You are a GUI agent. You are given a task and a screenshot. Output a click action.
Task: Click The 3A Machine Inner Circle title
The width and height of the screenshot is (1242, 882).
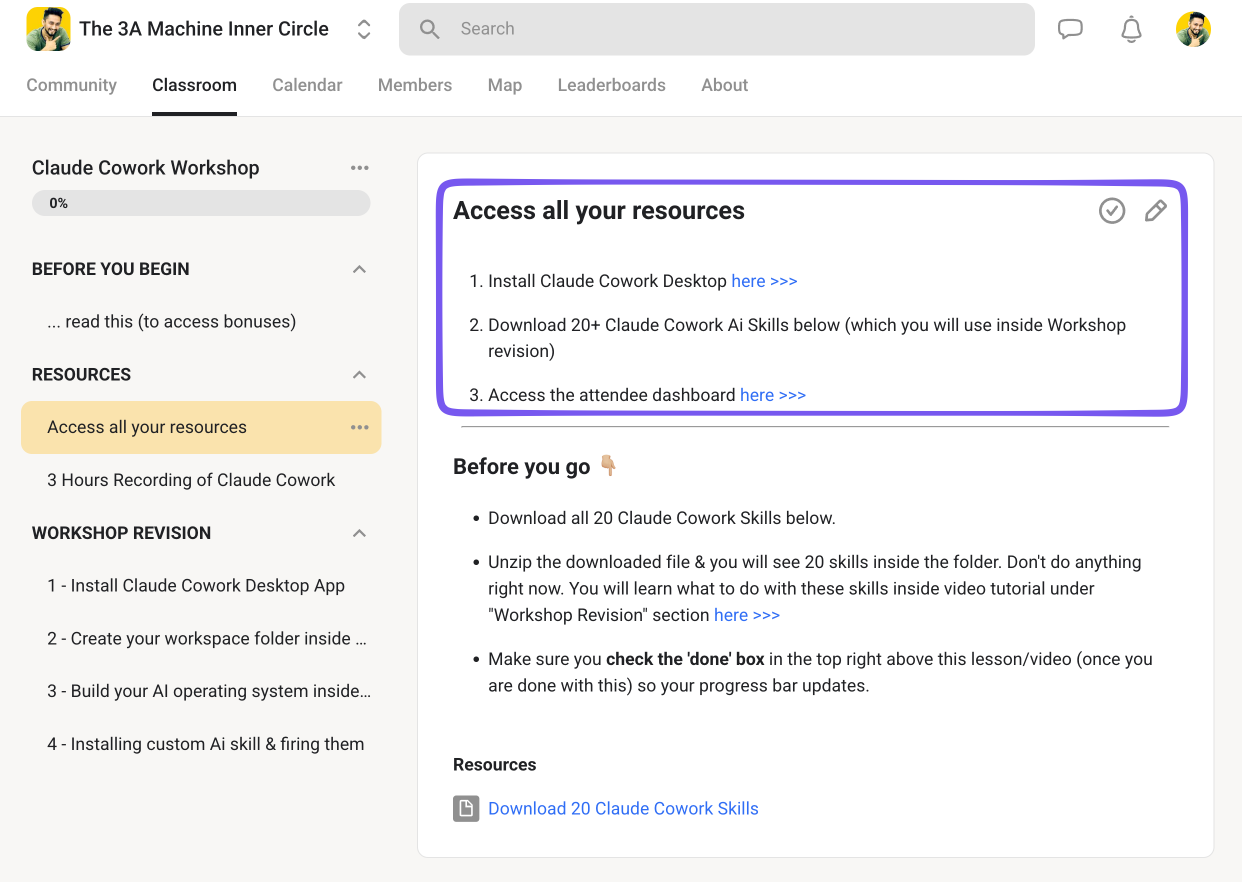204,29
